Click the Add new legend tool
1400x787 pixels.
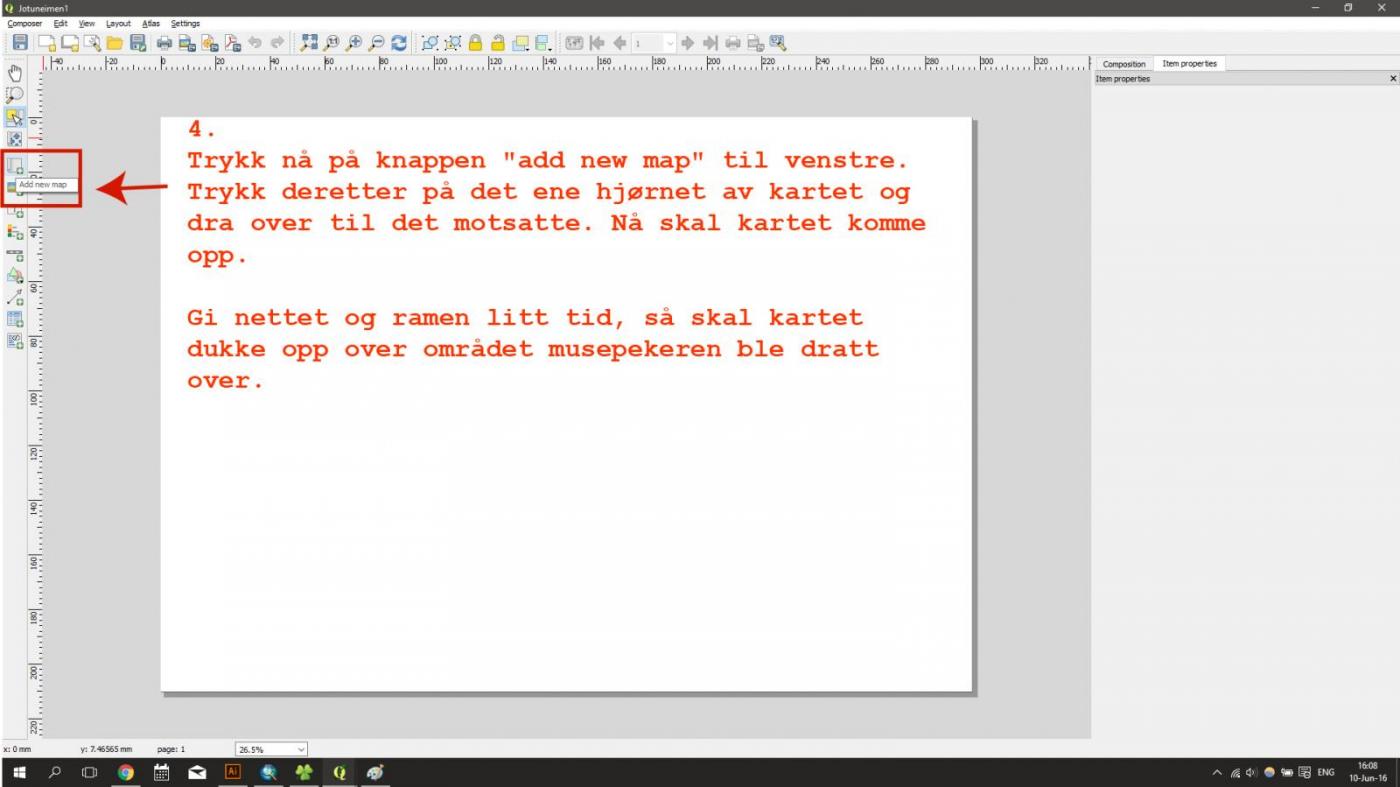pyautogui.click(x=15, y=232)
